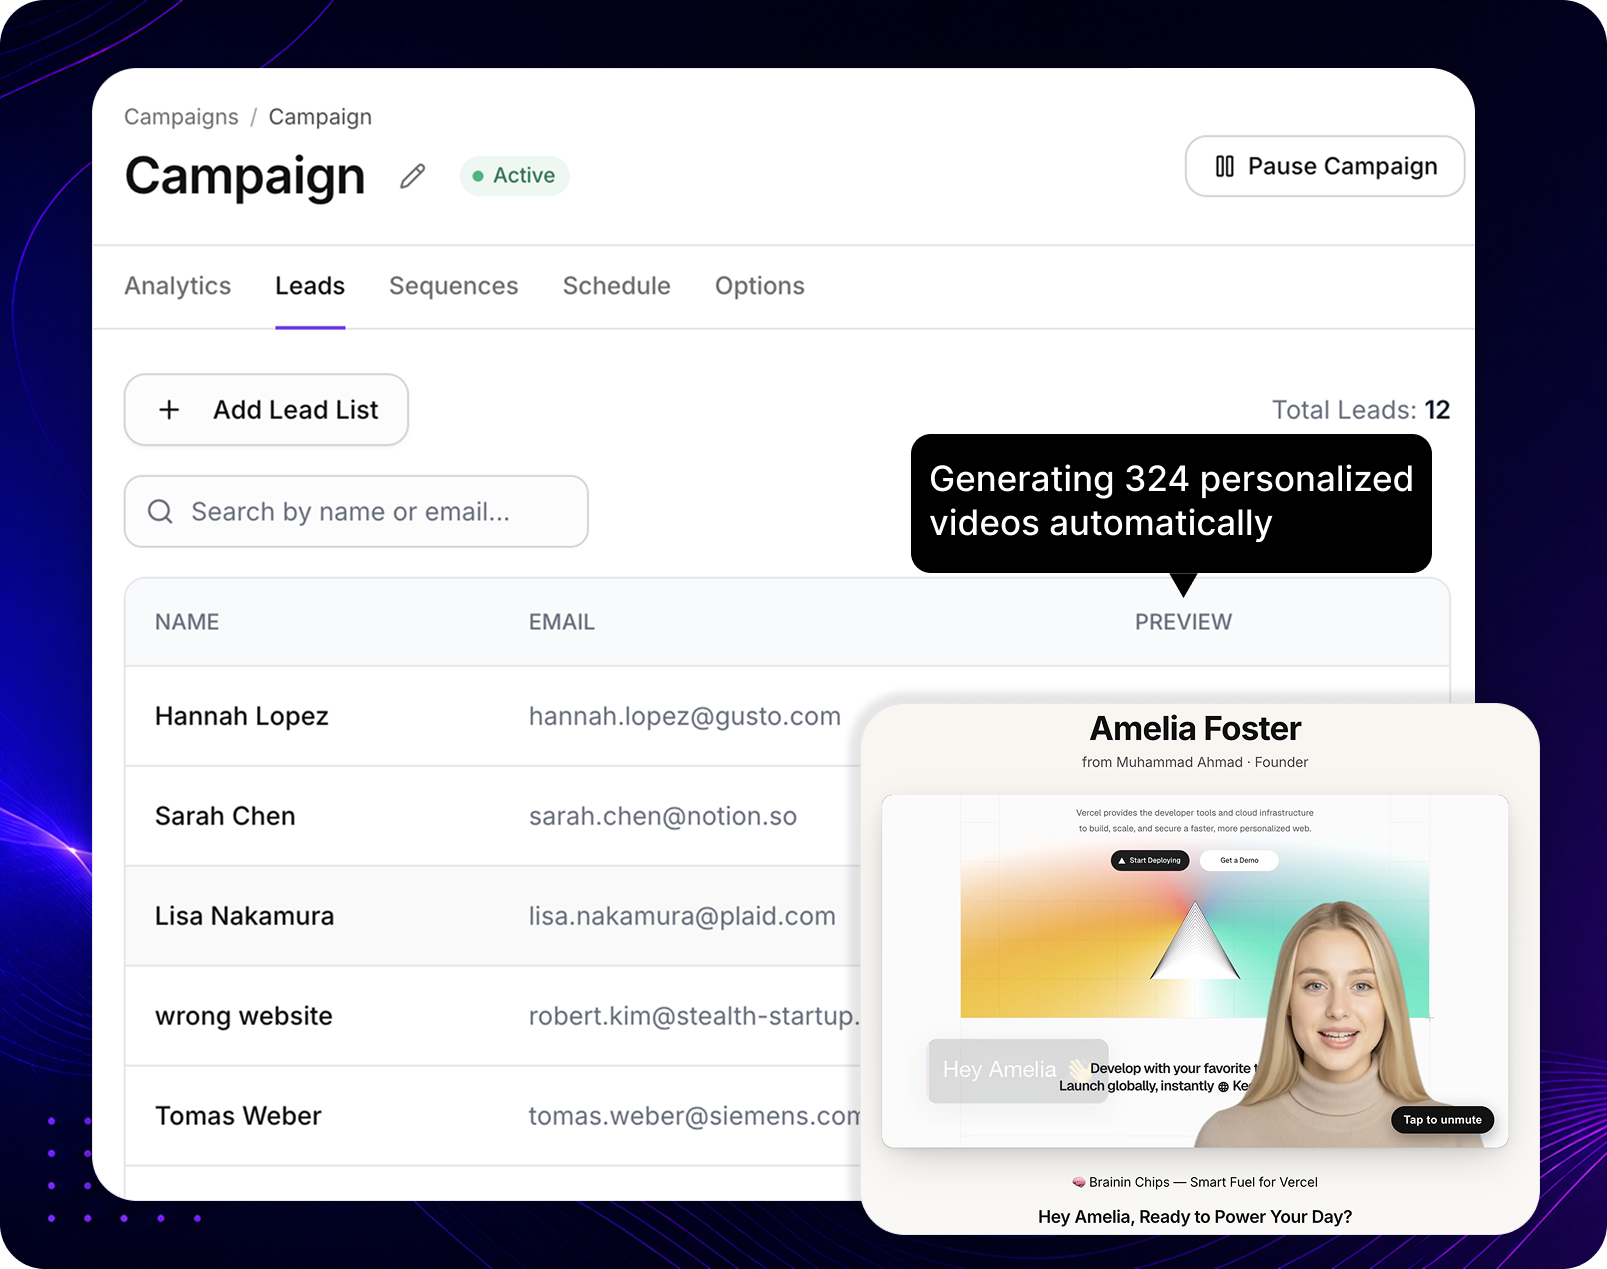The image size is (1607, 1269).
Task: Select the Tomas Weber lead name
Action: pyautogui.click(x=238, y=1116)
